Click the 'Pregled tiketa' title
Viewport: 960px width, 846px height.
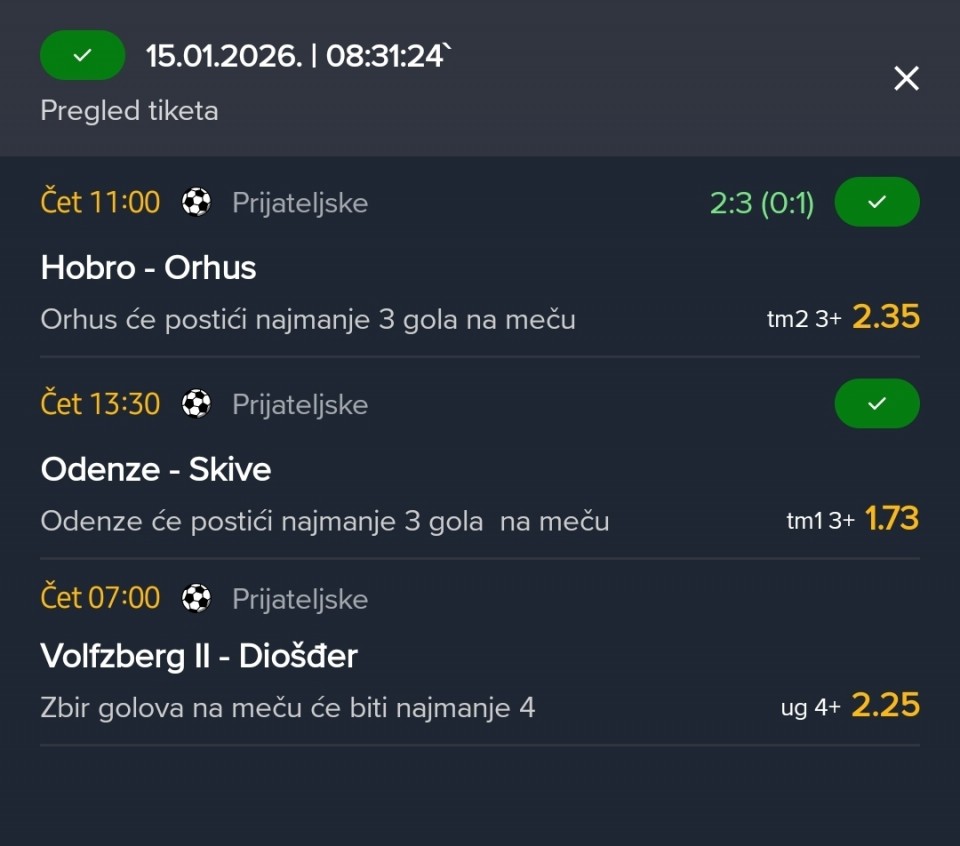coord(129,110)
